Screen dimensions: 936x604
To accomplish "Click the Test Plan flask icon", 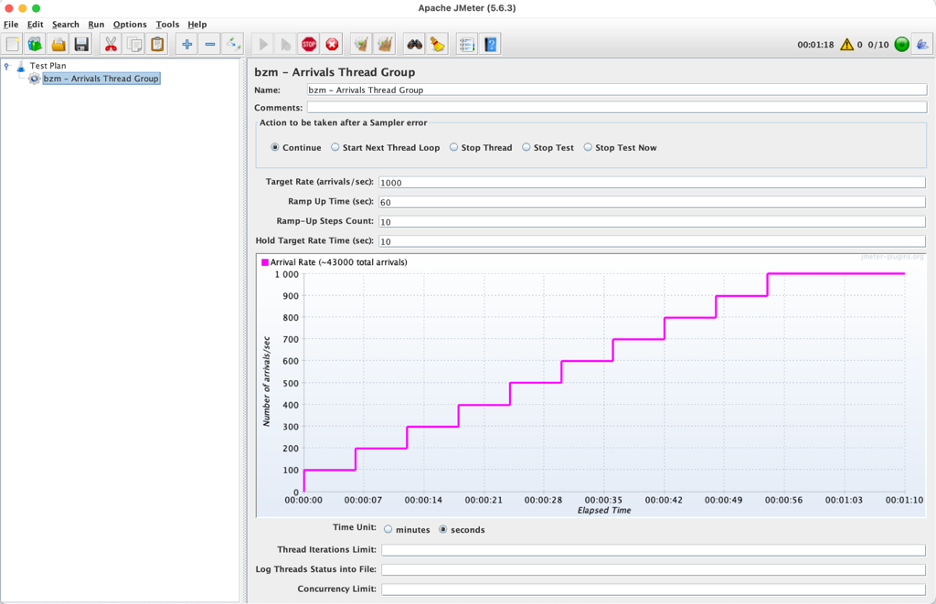I will point(21,66).
